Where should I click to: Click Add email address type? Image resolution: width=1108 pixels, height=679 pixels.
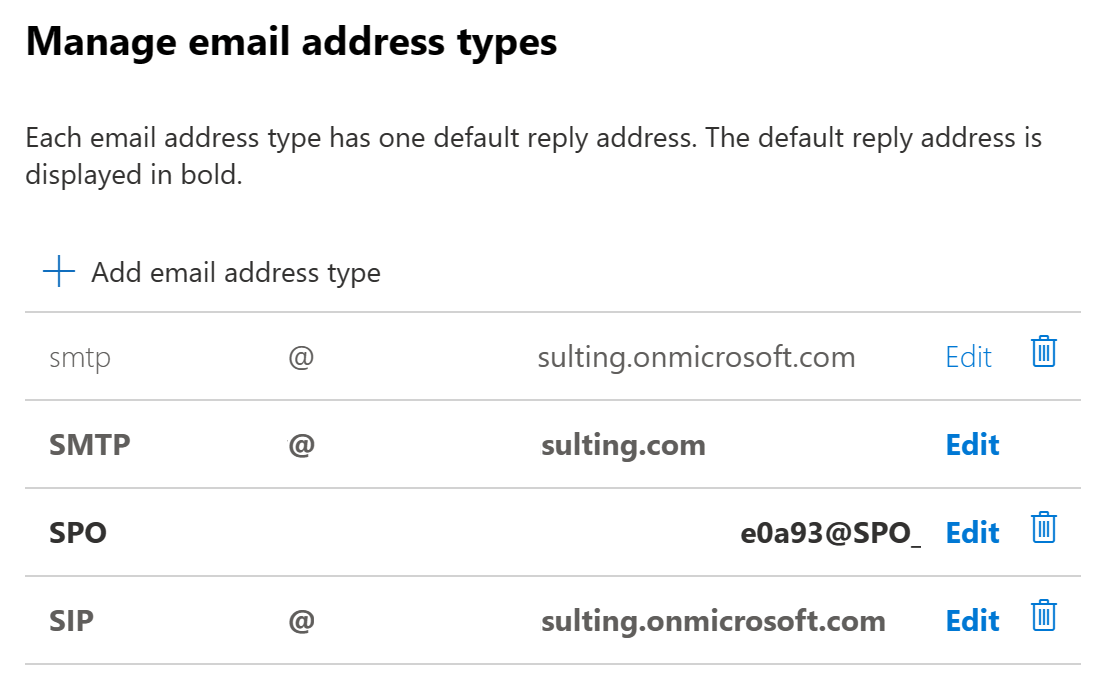click(236, 271)
